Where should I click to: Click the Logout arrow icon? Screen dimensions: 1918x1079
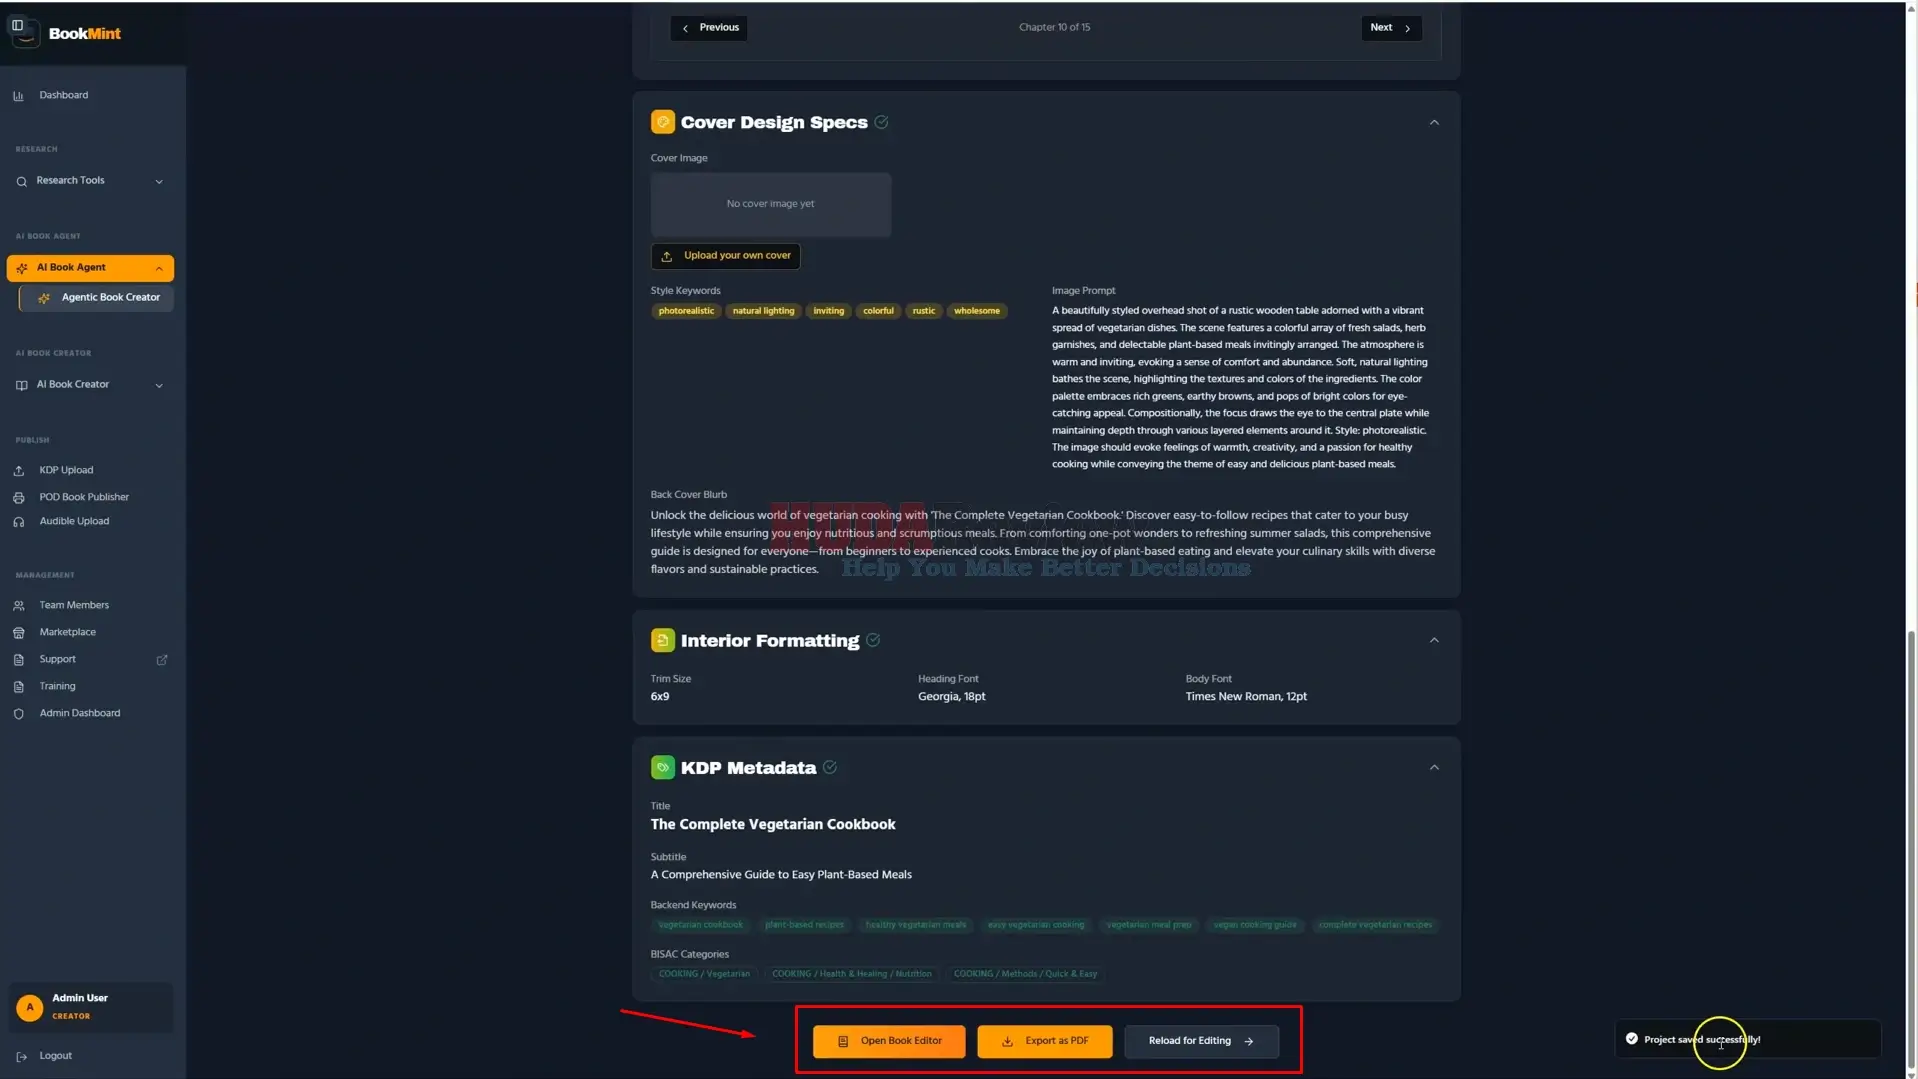tap(21, 1057)
